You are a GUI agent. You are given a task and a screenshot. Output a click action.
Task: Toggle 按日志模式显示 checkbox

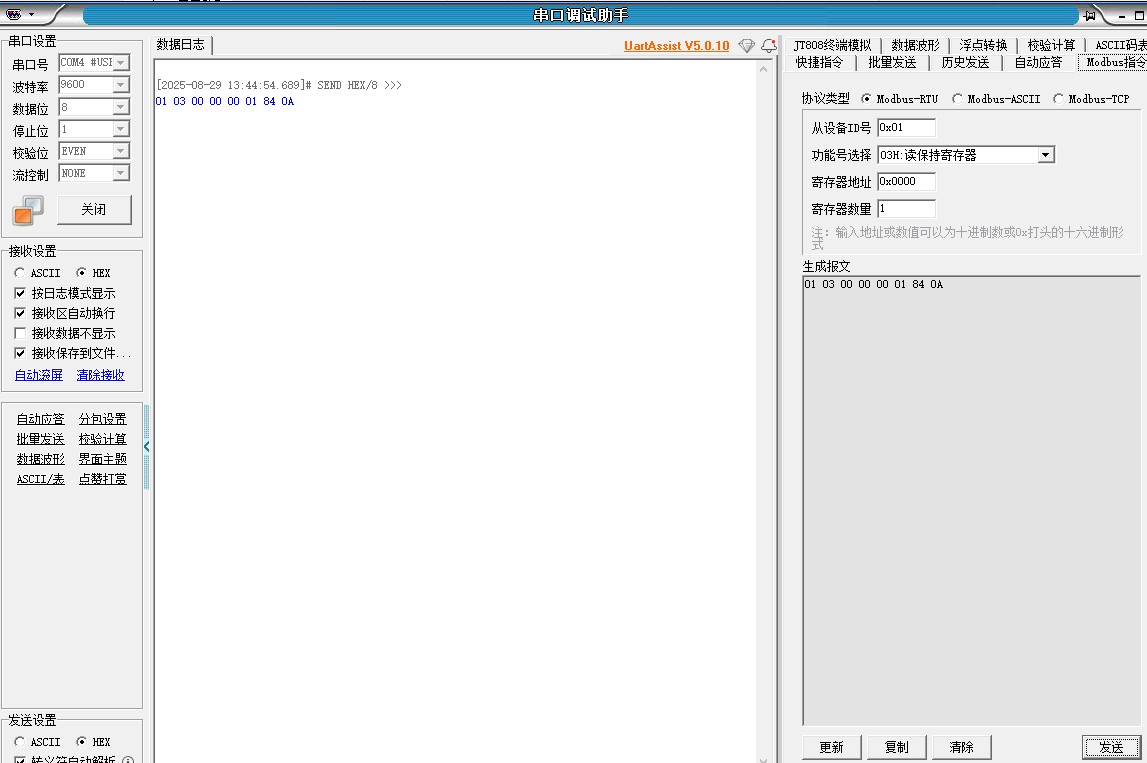[21, 293]
